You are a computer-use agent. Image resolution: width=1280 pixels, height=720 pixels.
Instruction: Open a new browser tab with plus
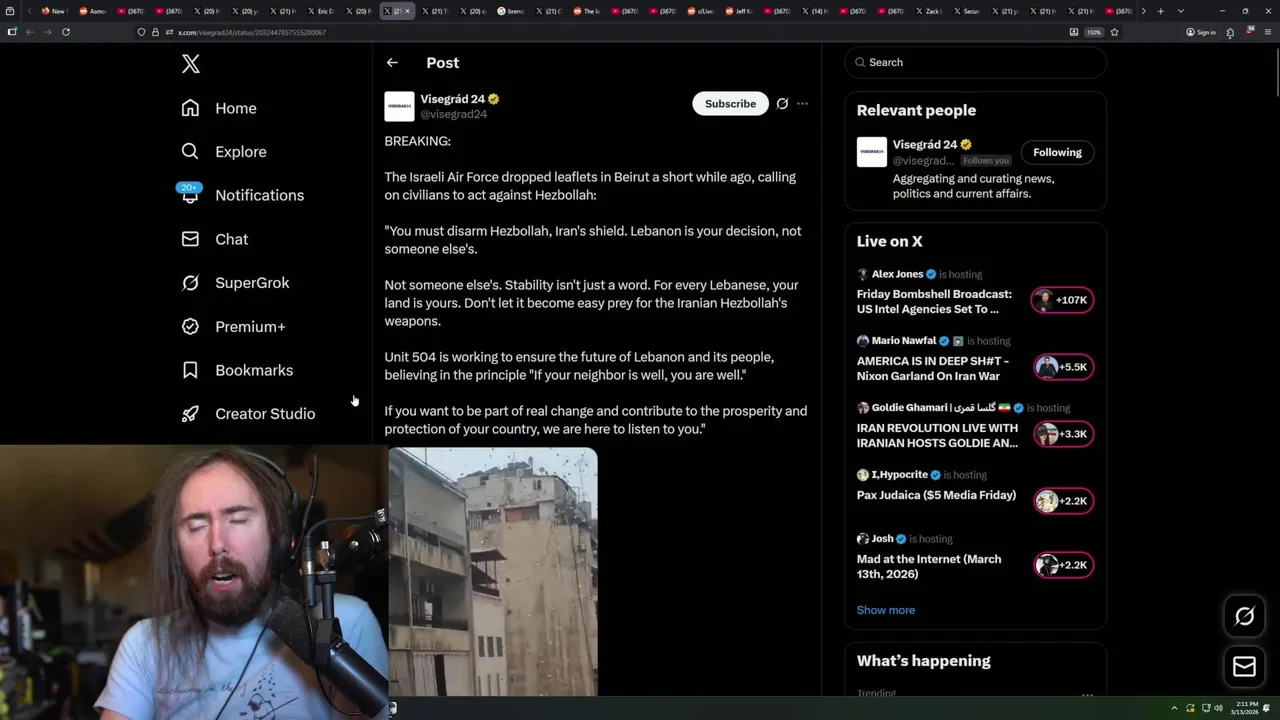(1160, 11)
